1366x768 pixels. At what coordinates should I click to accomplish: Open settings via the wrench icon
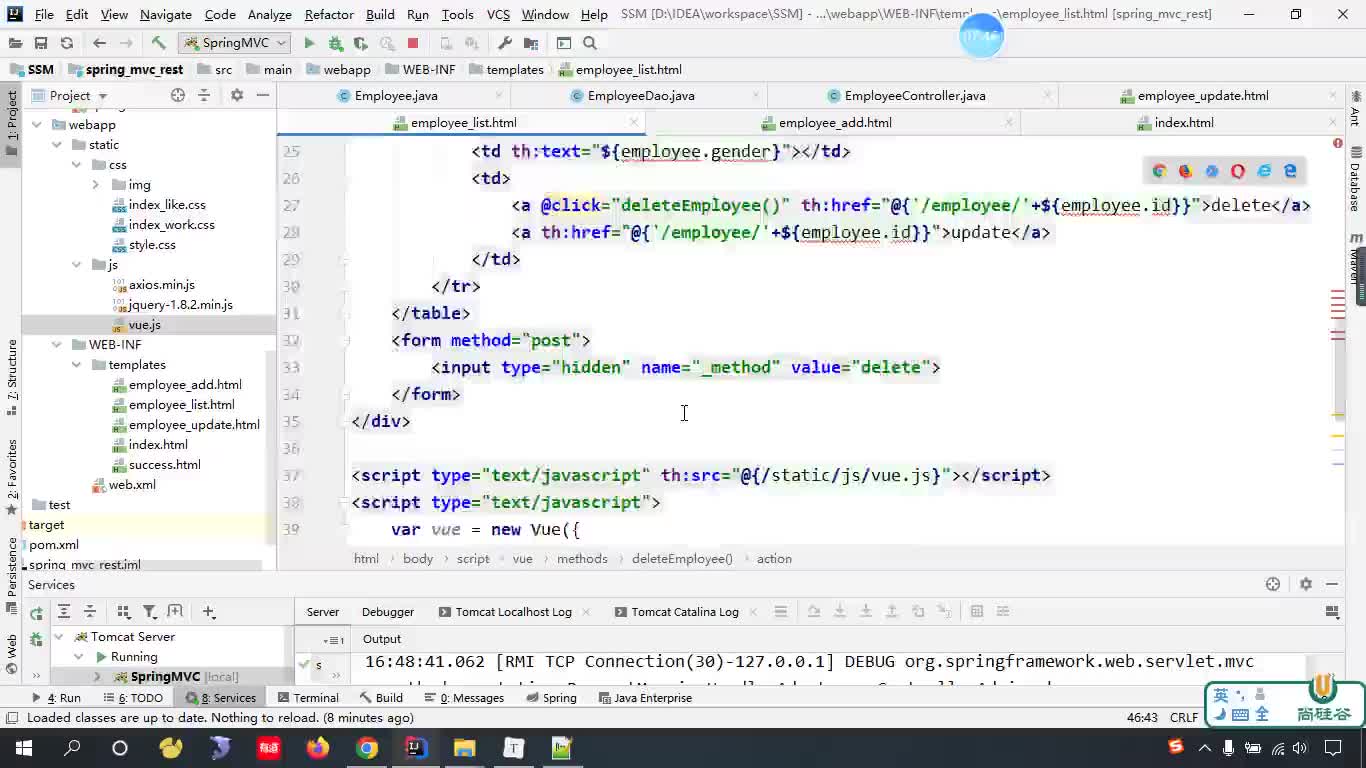(504, 43)
